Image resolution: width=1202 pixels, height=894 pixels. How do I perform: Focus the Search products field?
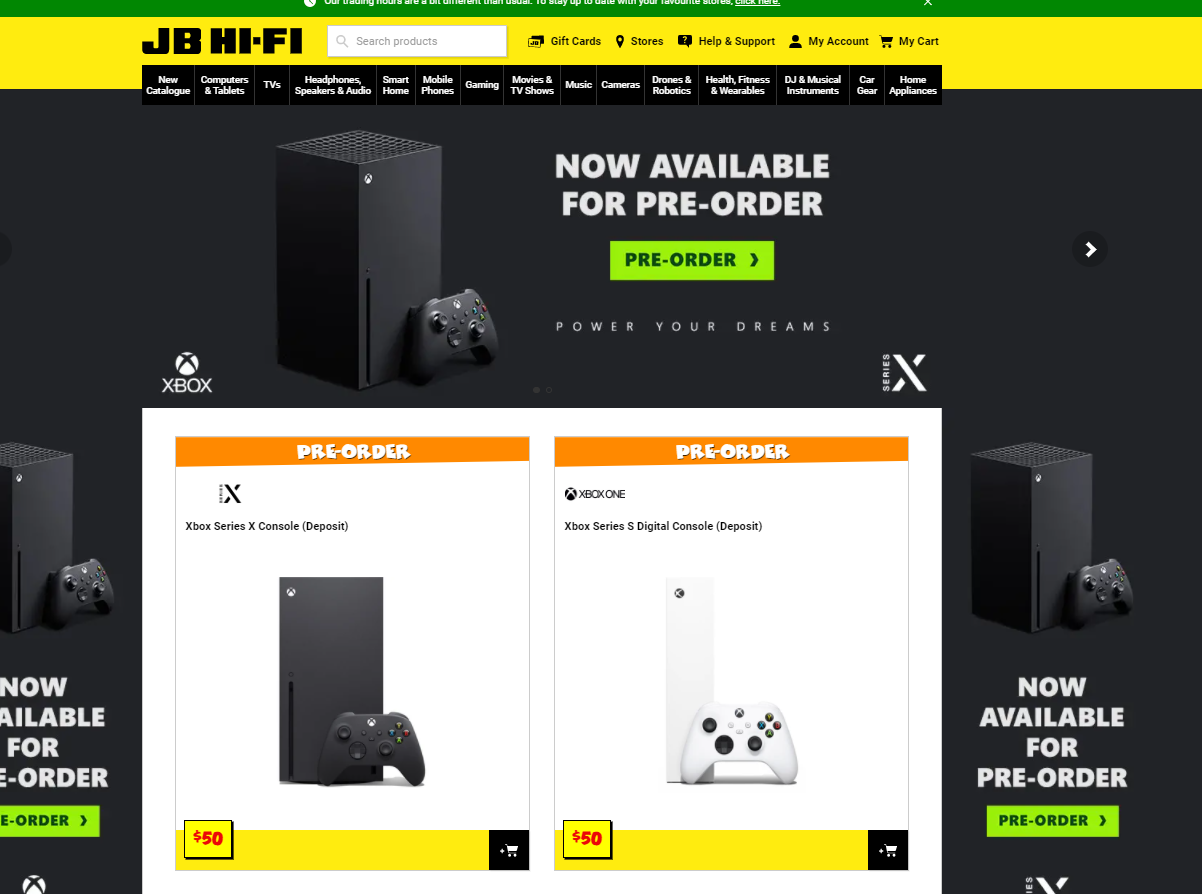tap(417, 41)
